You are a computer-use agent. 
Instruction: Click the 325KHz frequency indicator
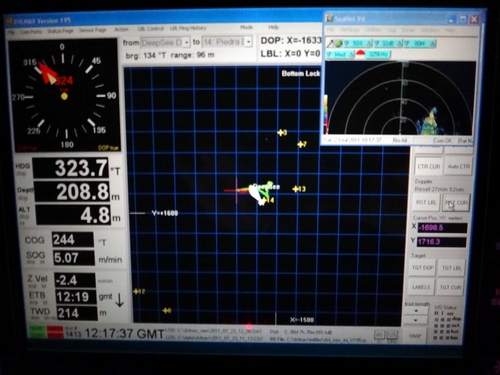(378, 54)
